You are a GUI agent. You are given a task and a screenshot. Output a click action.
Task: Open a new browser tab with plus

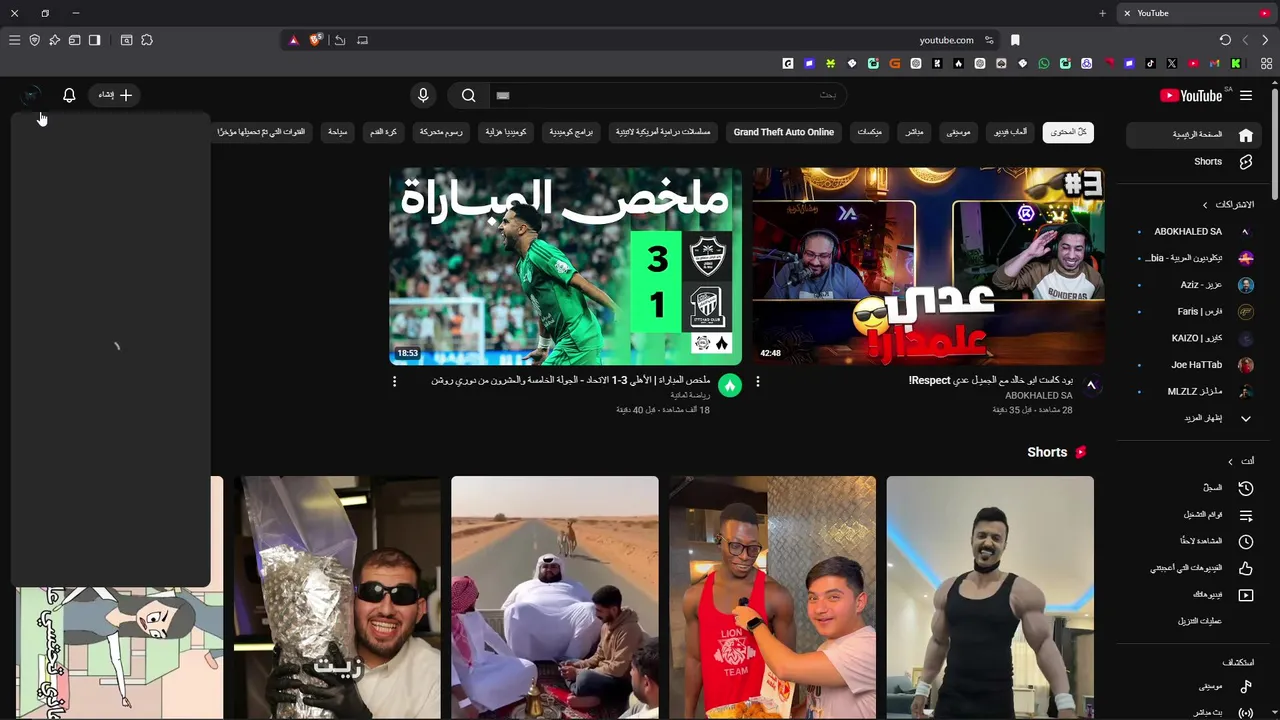[x=1102, y=13]
